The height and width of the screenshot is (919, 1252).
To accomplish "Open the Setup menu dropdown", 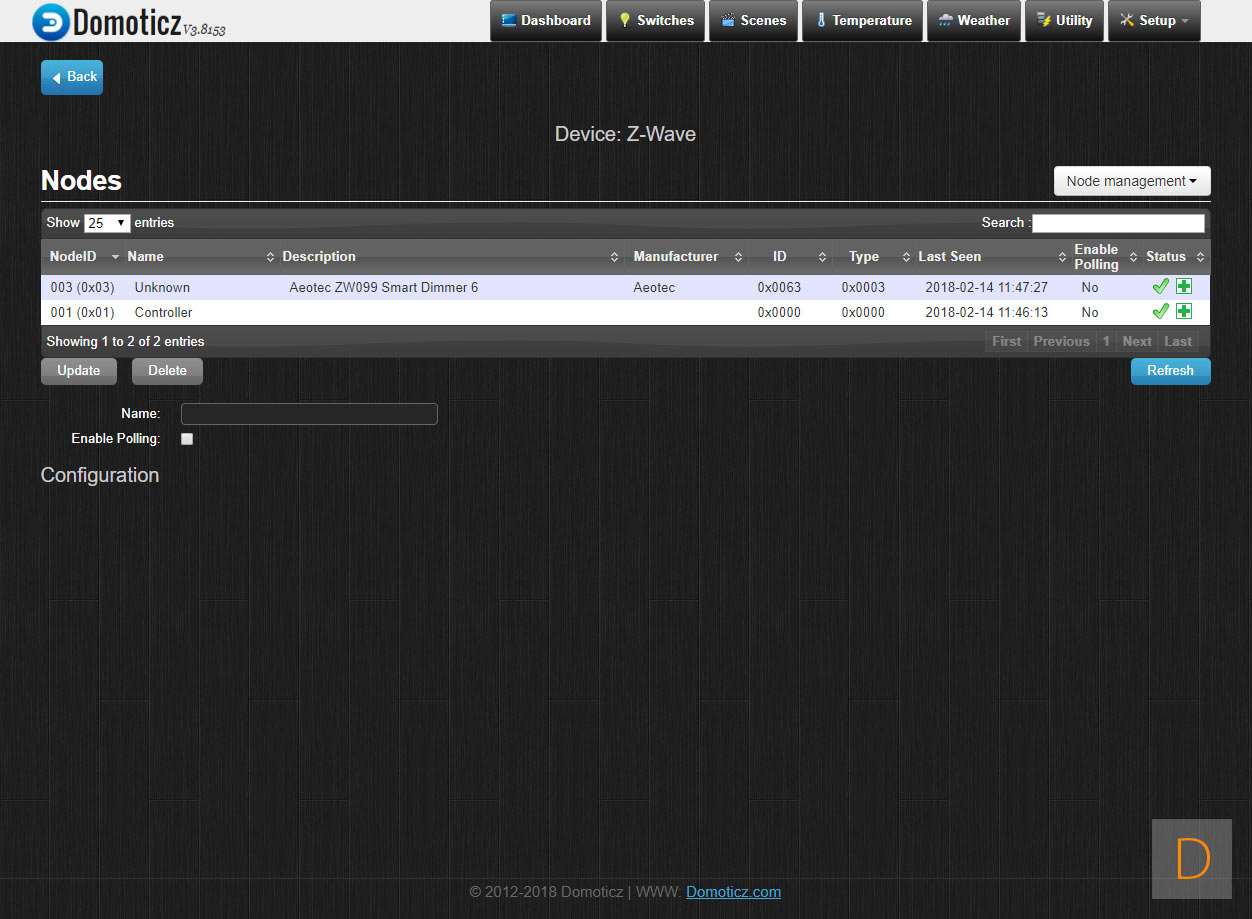I will 1154,20.
